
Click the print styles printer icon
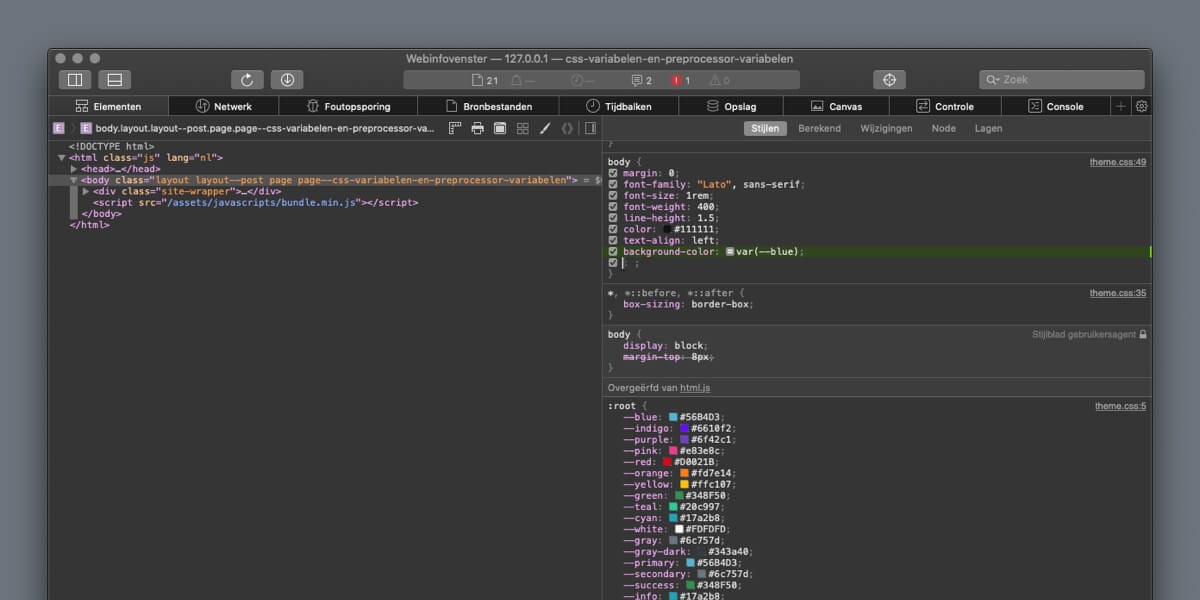[478, 128]
